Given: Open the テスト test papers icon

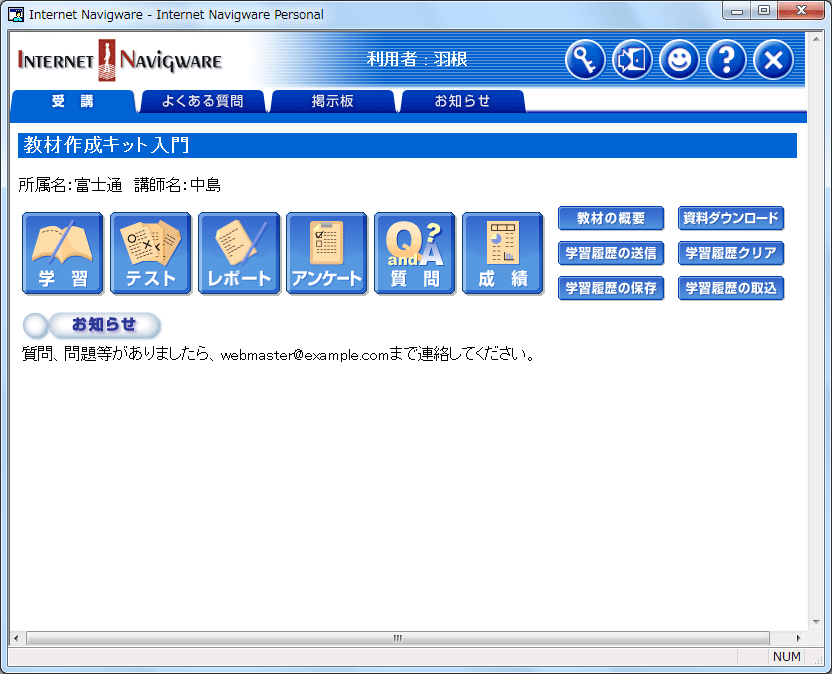Looking at the screenshot, I should (151, 253).
